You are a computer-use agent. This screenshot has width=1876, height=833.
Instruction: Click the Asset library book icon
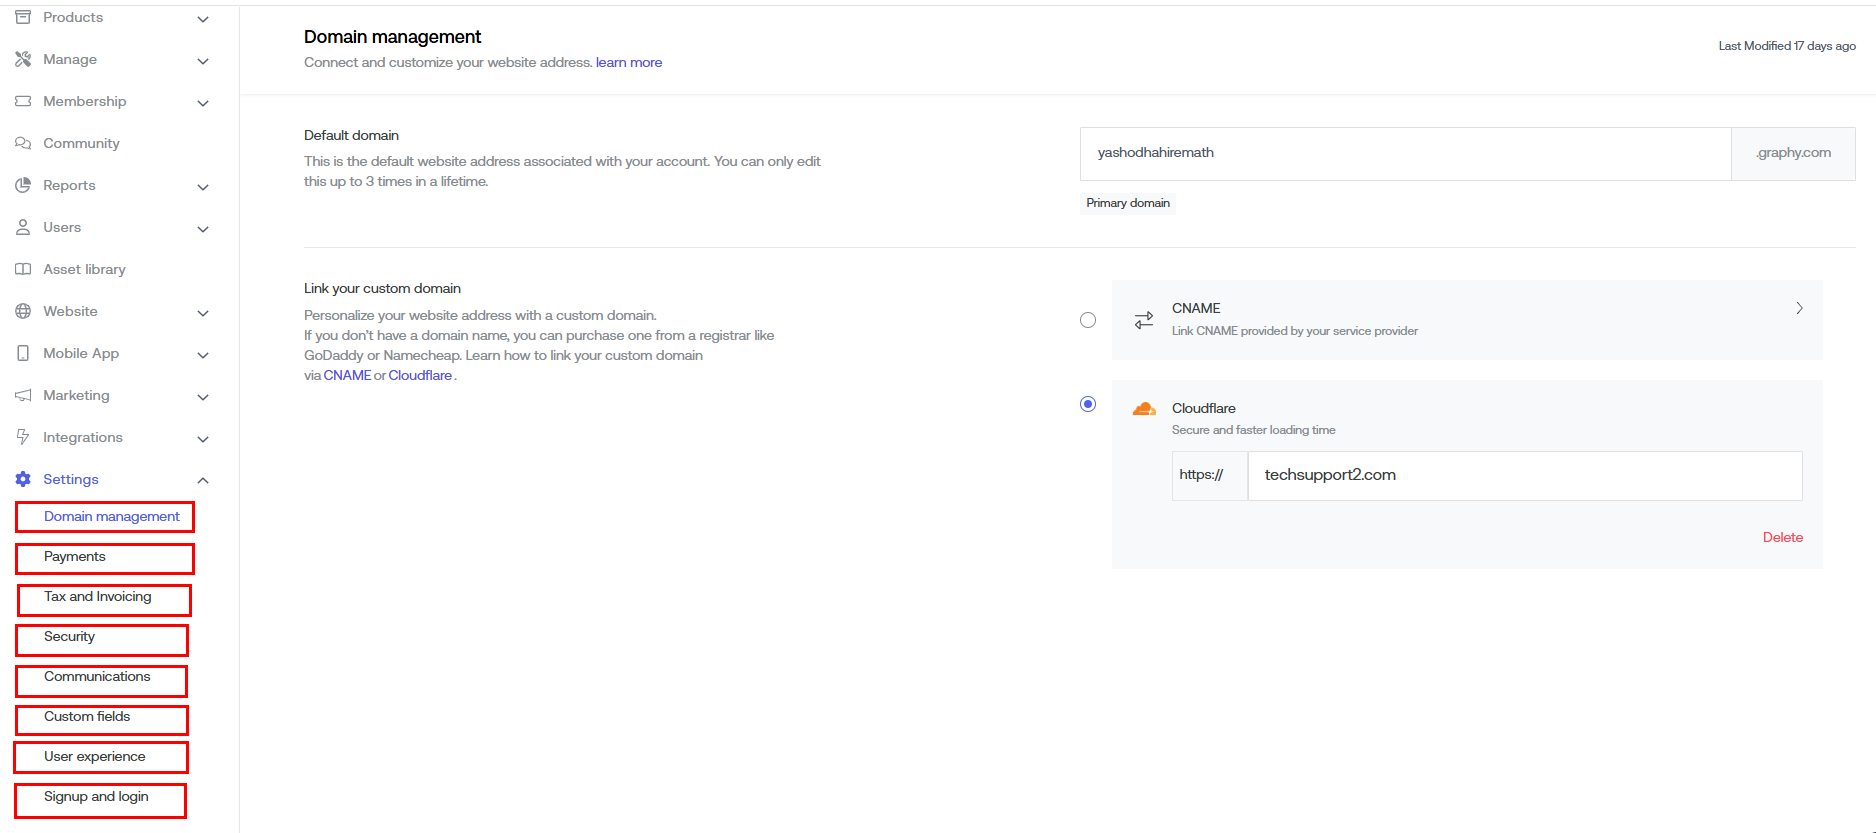(x=23, y=269)
